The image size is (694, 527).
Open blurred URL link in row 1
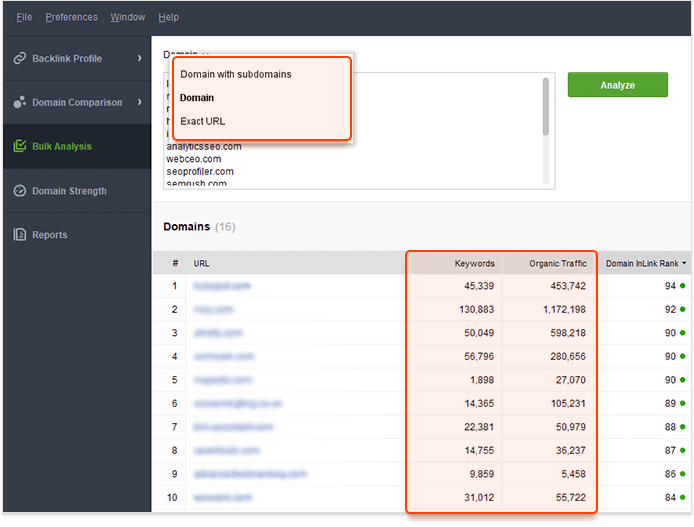[222, 286]
